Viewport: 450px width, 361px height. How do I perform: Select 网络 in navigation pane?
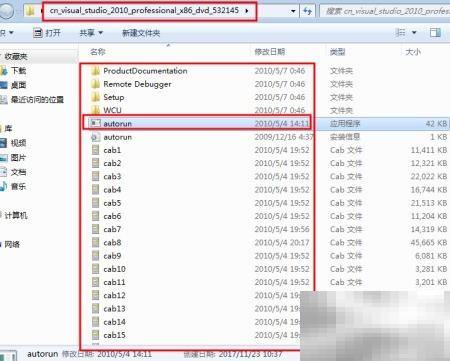(x=12, y=244)
